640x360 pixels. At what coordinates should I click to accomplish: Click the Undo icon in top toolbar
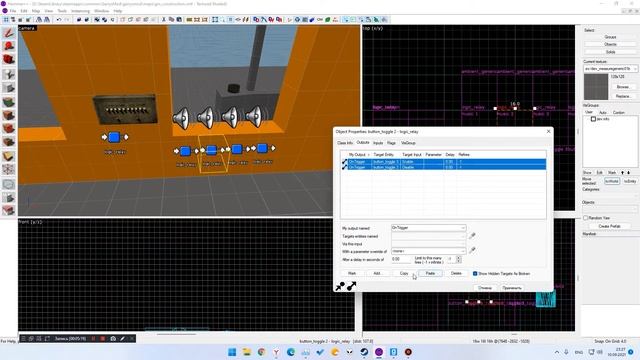(x=59, y=20)
